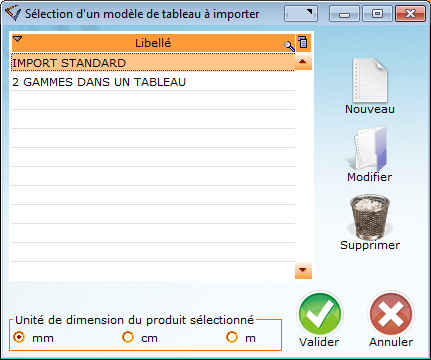Open the title bar dropdown button
Viewport: 431px width, 360px height.
[301, 14]
